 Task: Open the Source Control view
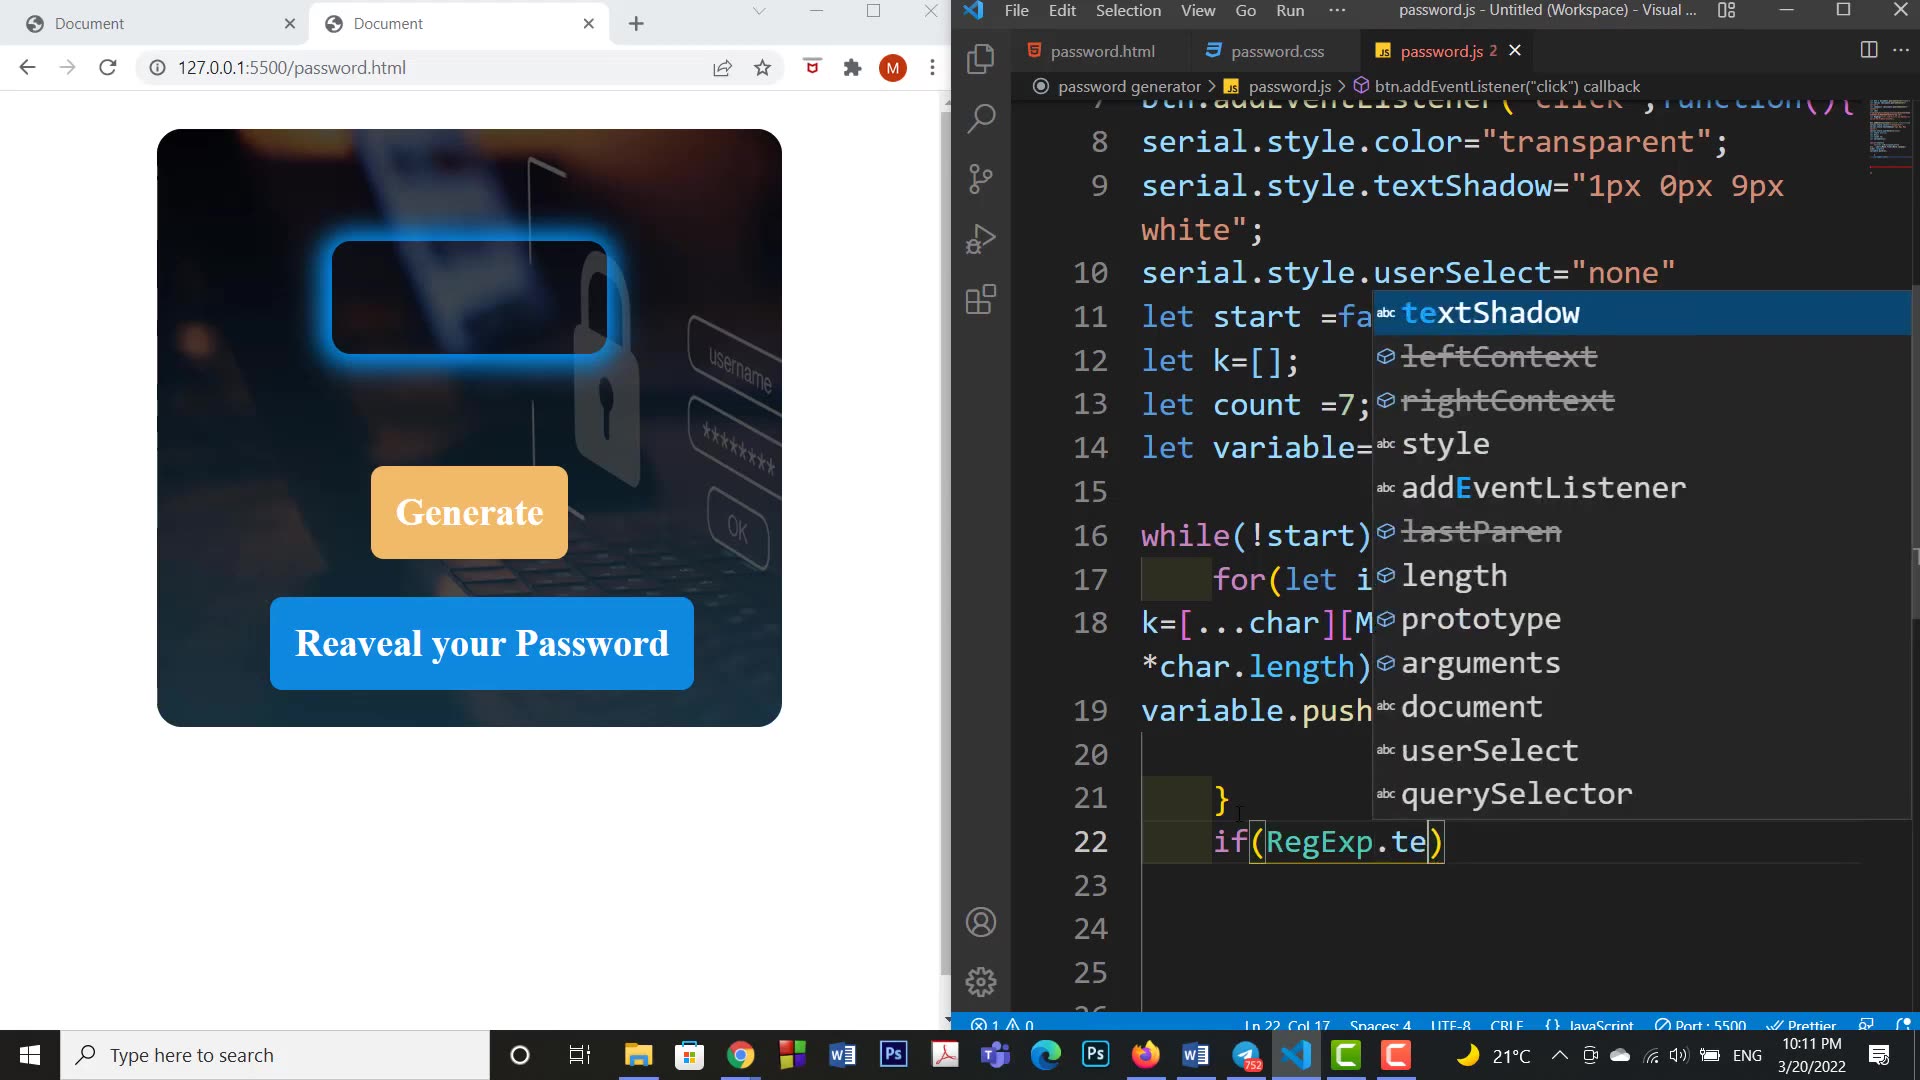[981, 179]
